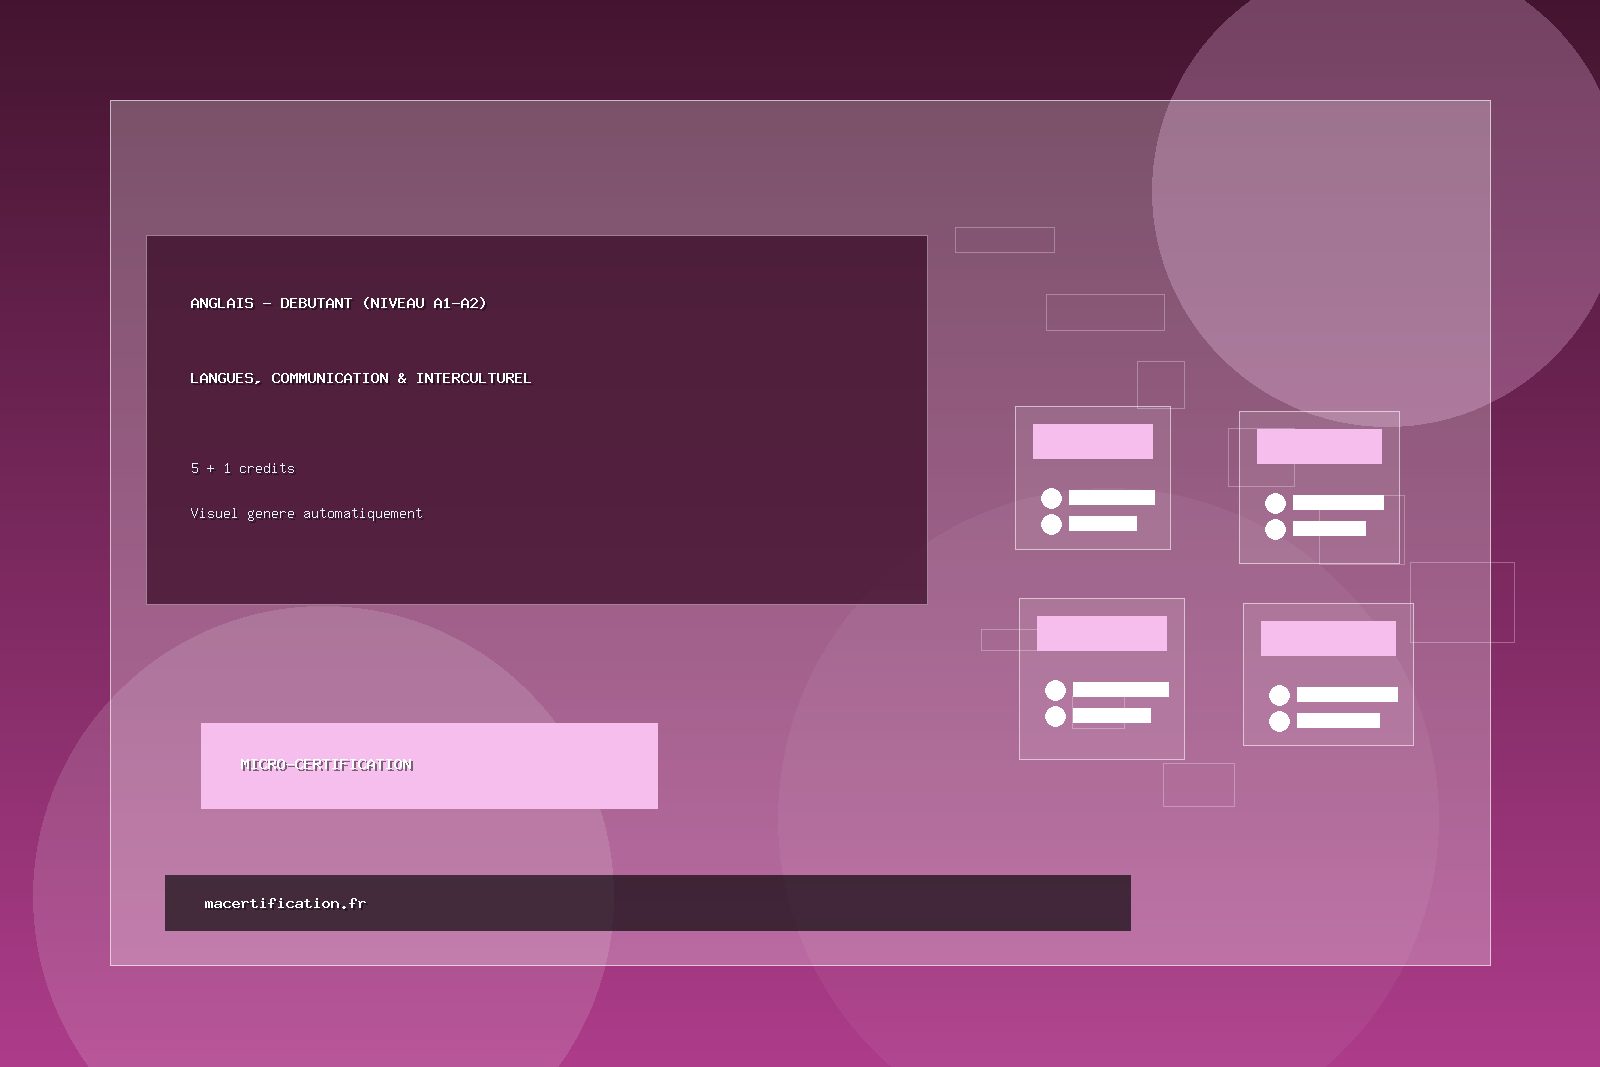Click upper white circle in bottom-right card
The image size is (1600, 1067).
pos(1279,695)
